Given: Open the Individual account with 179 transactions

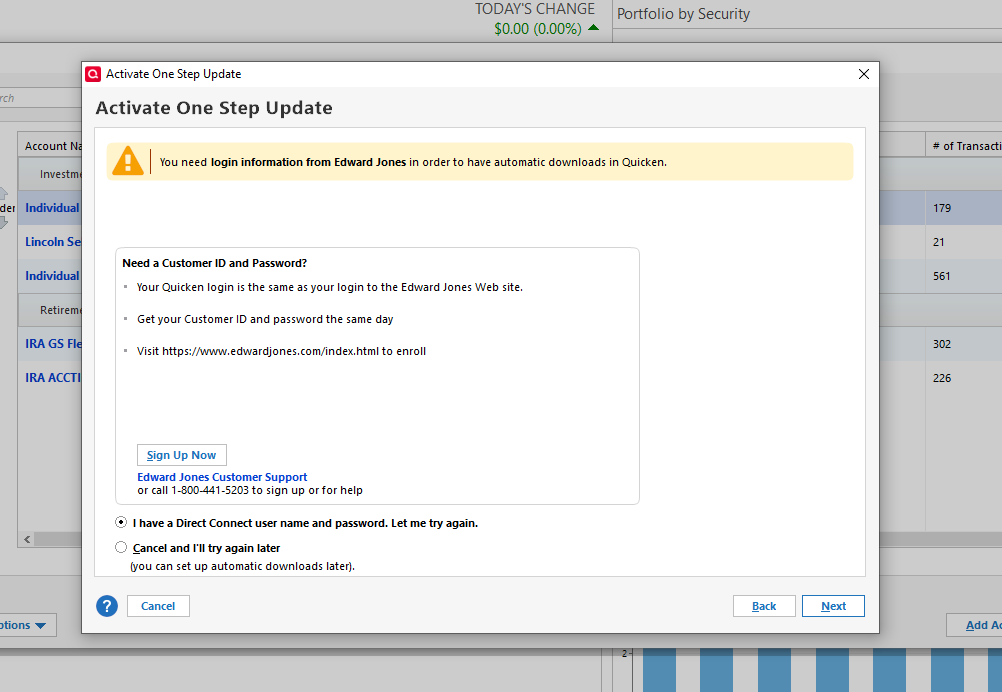Looking at the screenshot, I should (x=52, y=208).
